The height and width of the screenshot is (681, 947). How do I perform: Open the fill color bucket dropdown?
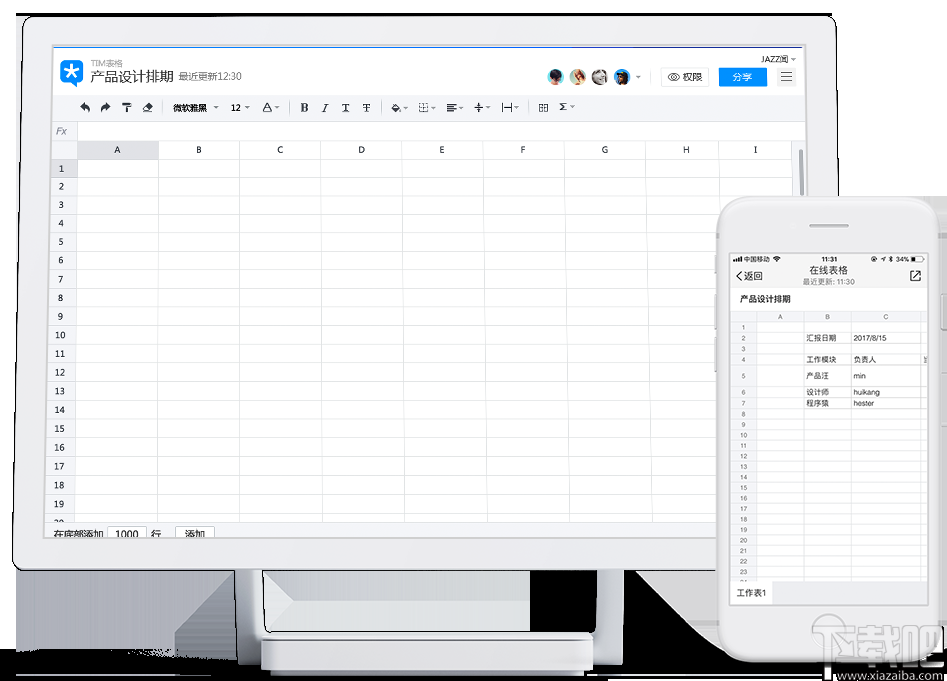(x=399, y=107)
